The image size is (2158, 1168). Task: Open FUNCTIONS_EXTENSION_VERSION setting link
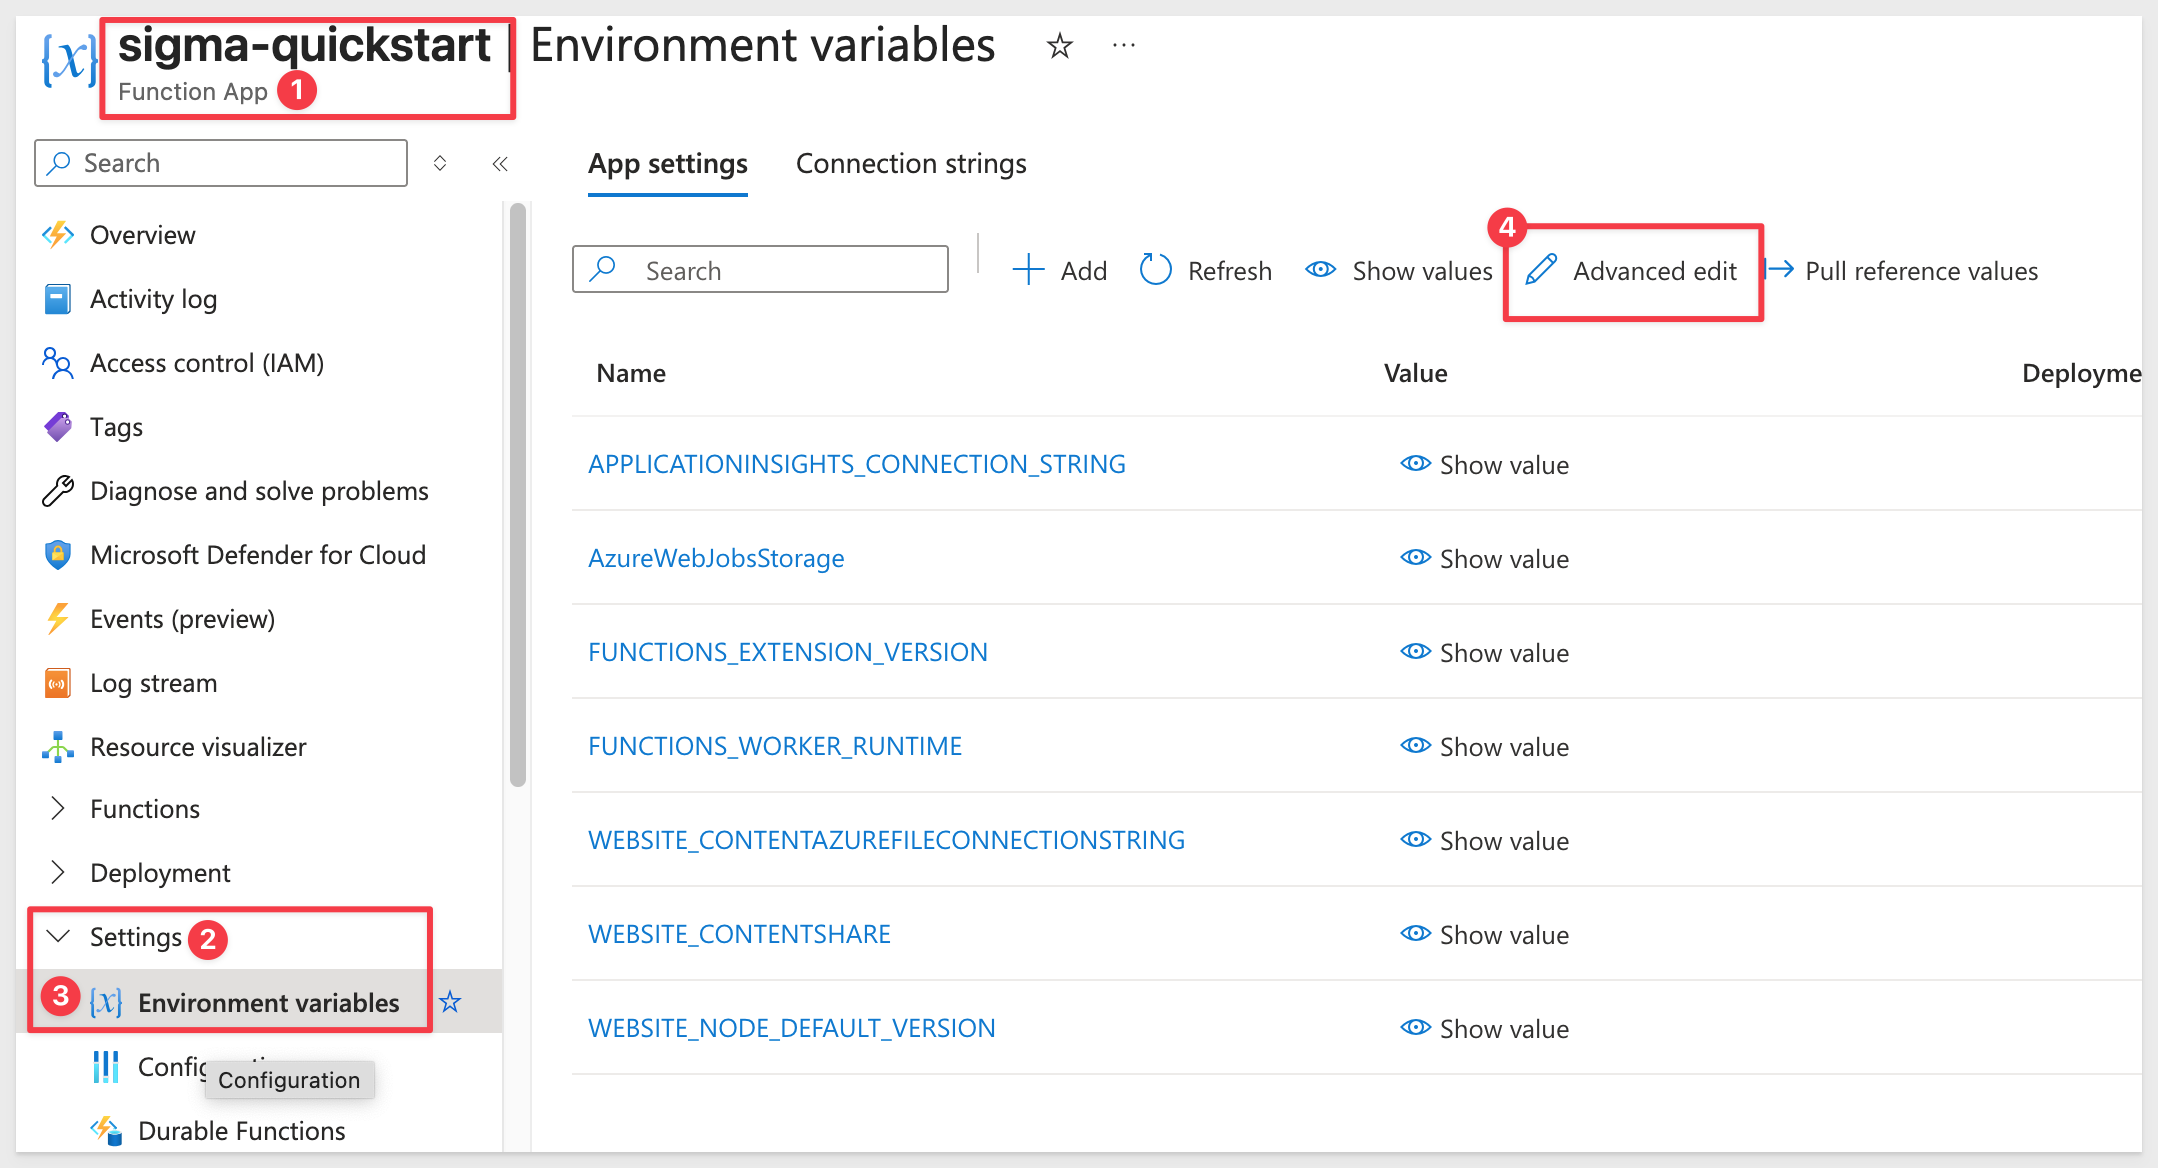pyautogui.click(x=788, y=652)
